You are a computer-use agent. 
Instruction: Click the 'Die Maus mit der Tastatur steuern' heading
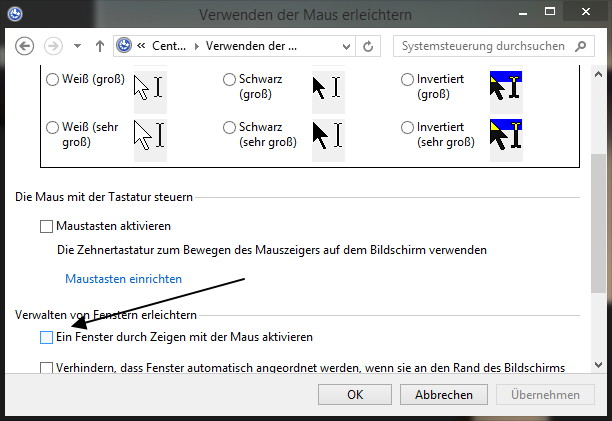[x=104, y=197]
